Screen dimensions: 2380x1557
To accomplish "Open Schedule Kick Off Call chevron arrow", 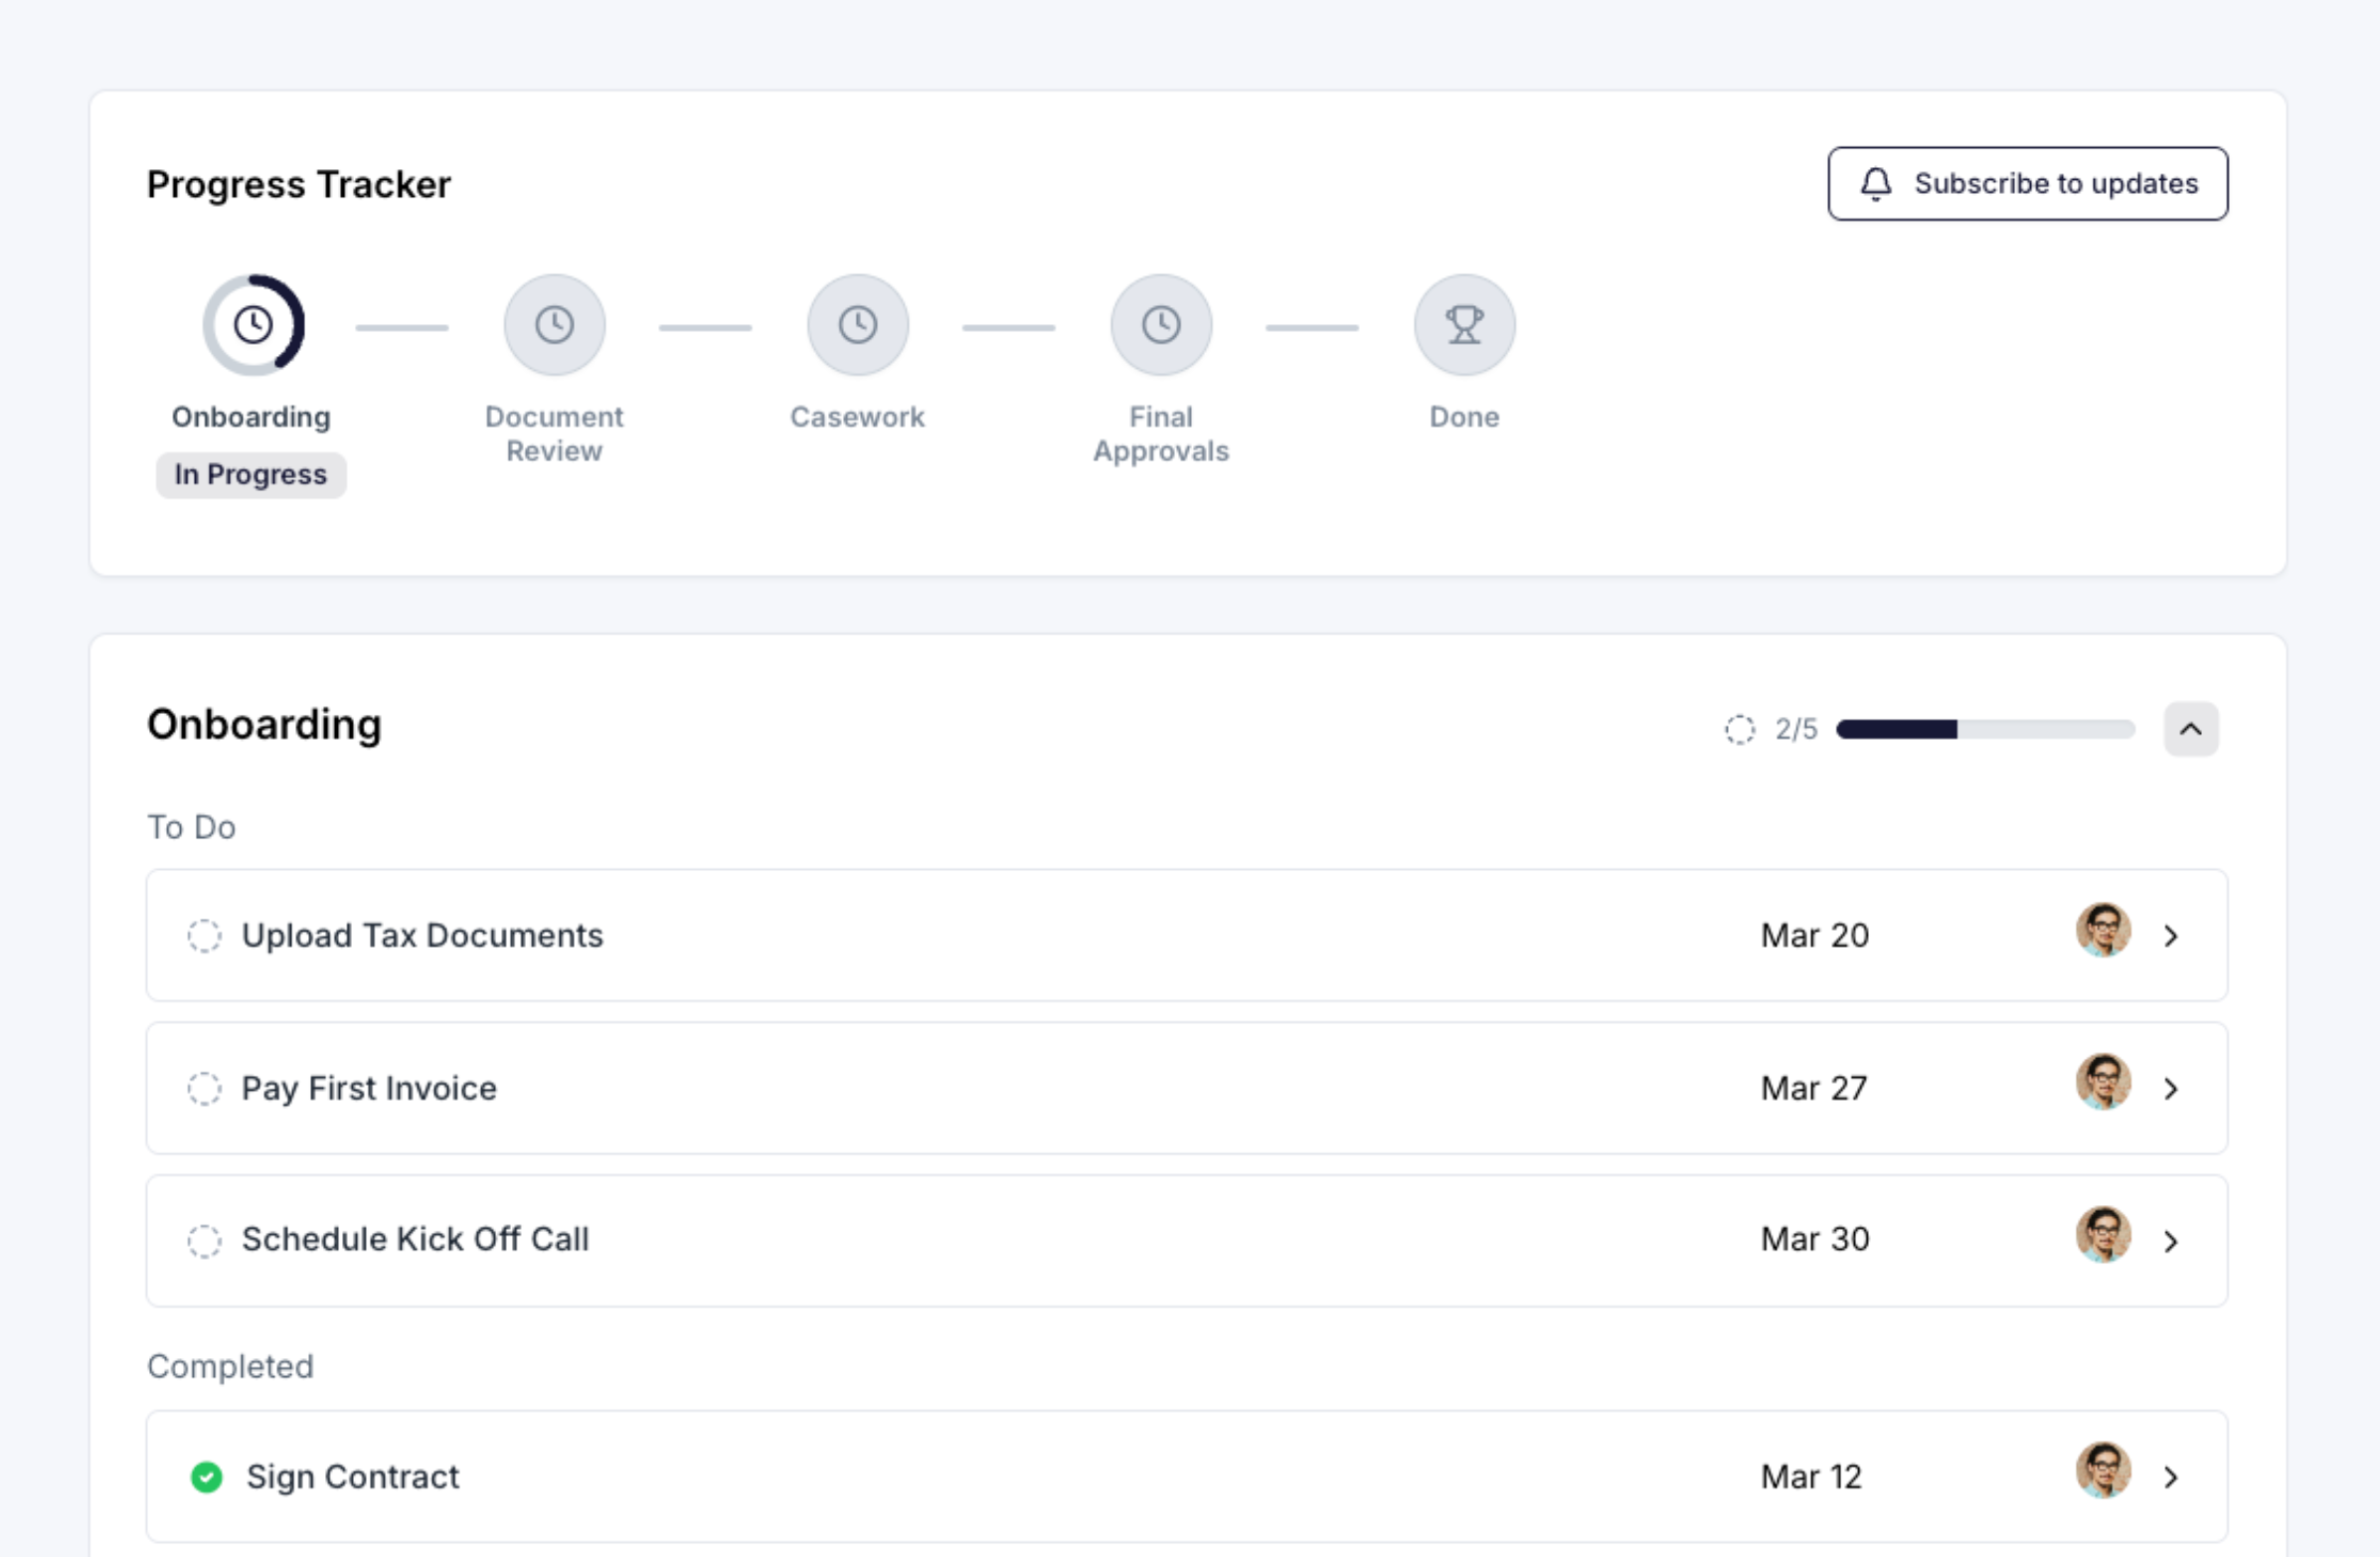I will 2170,1242.
